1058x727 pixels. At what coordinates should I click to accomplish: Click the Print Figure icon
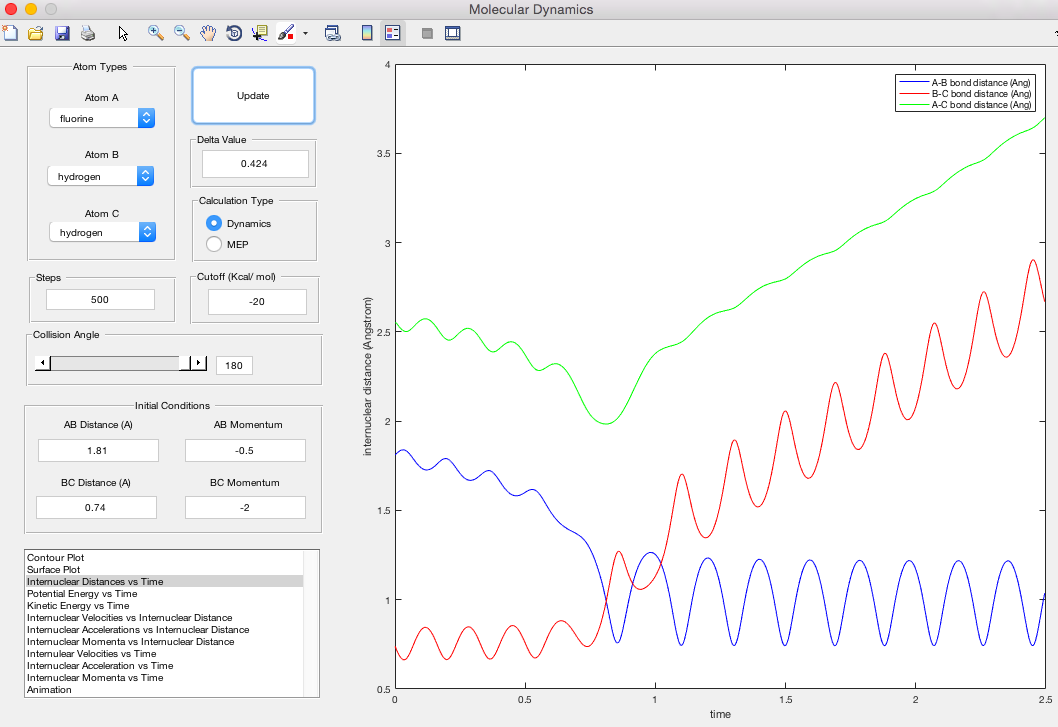[88, 33]
